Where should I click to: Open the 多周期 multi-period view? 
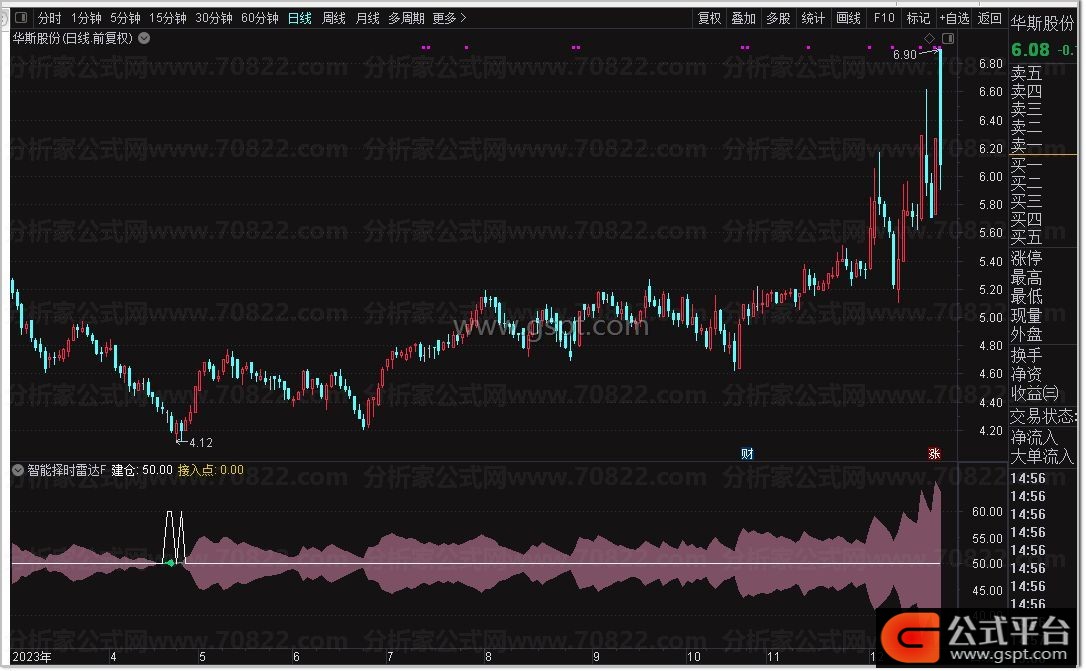[x=407, y=18]
